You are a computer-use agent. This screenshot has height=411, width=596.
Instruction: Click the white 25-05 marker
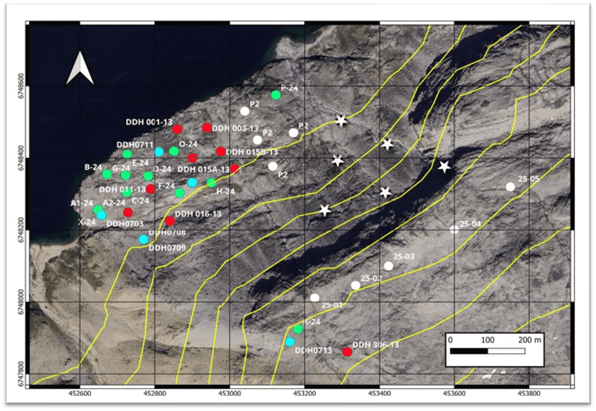pos(510,187)
